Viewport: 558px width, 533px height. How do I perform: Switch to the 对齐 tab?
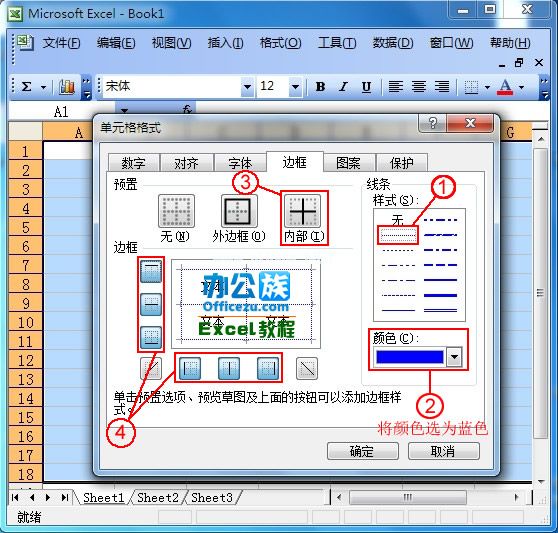click(186, 163)
